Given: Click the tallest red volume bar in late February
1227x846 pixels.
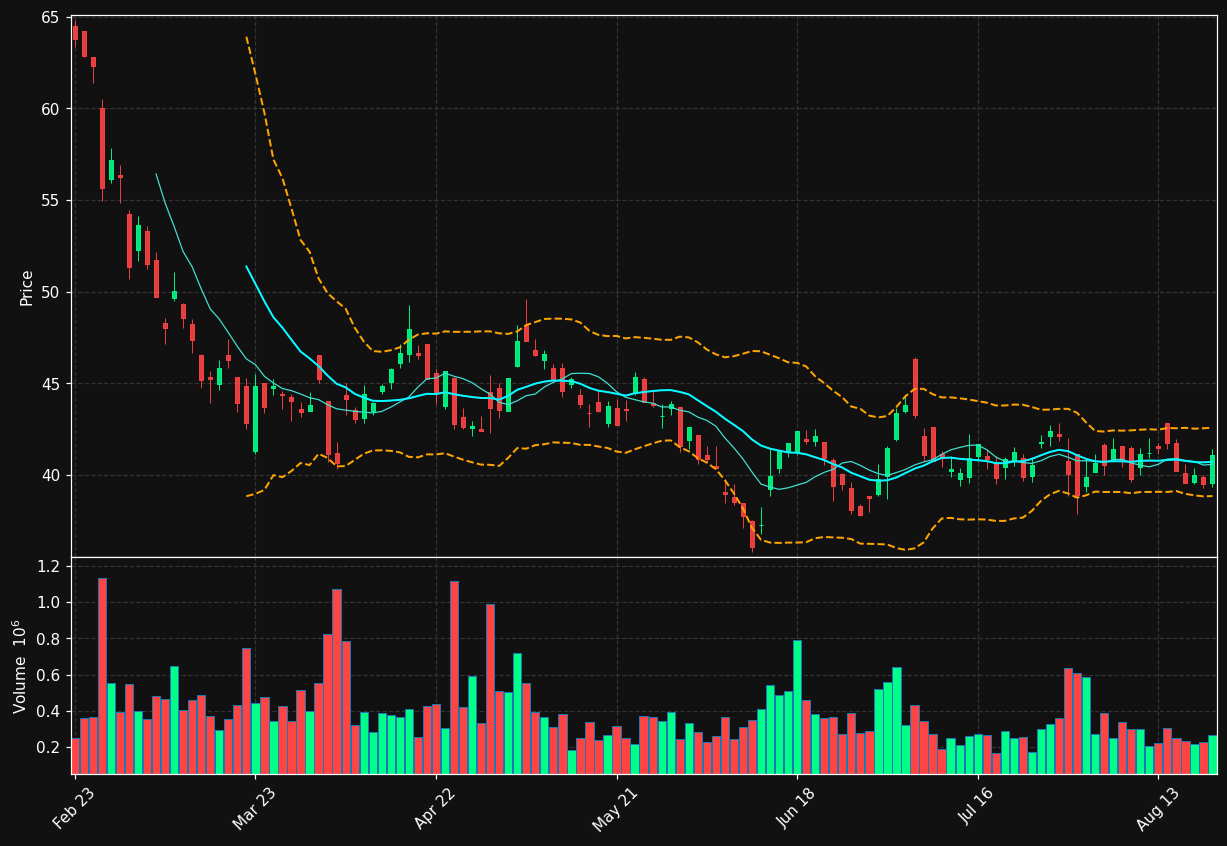Looking at the screenshot, I should [102, 676].
